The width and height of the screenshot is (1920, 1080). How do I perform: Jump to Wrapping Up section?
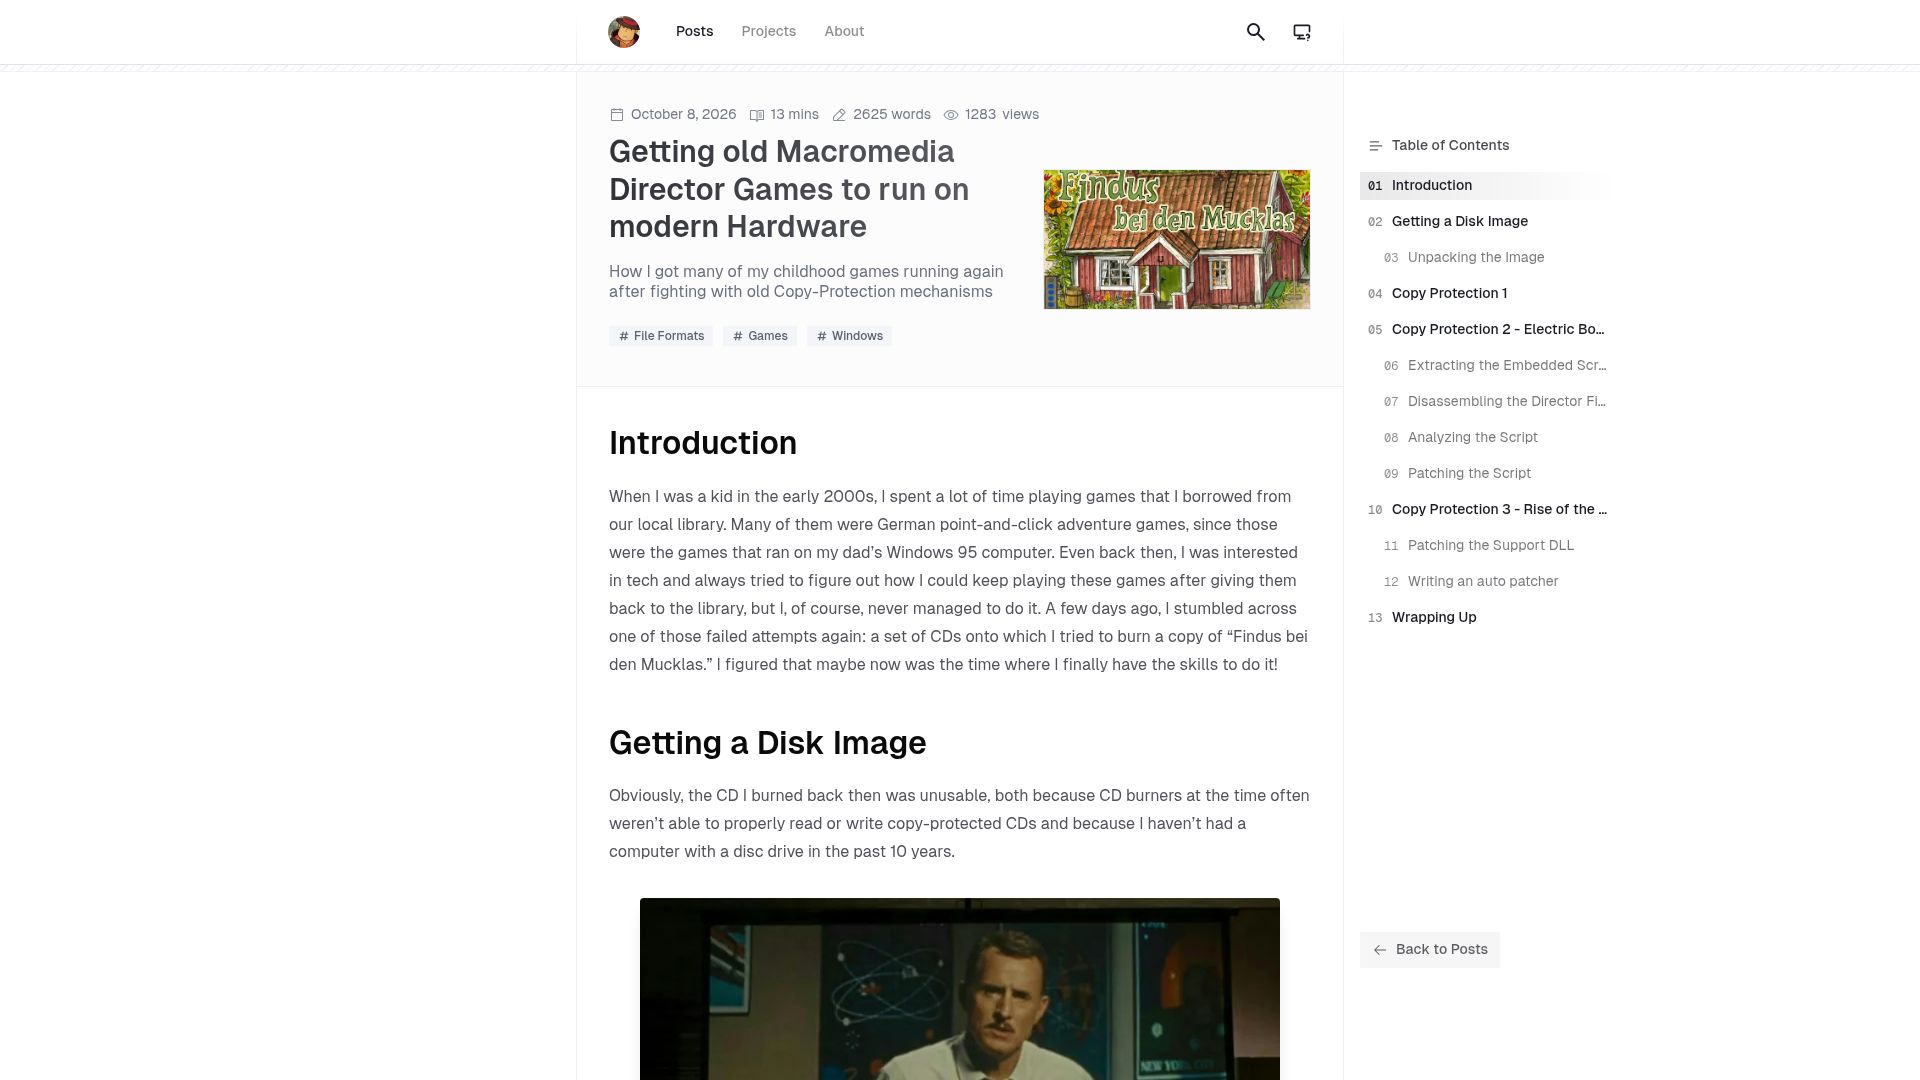tap(1484, 618)
